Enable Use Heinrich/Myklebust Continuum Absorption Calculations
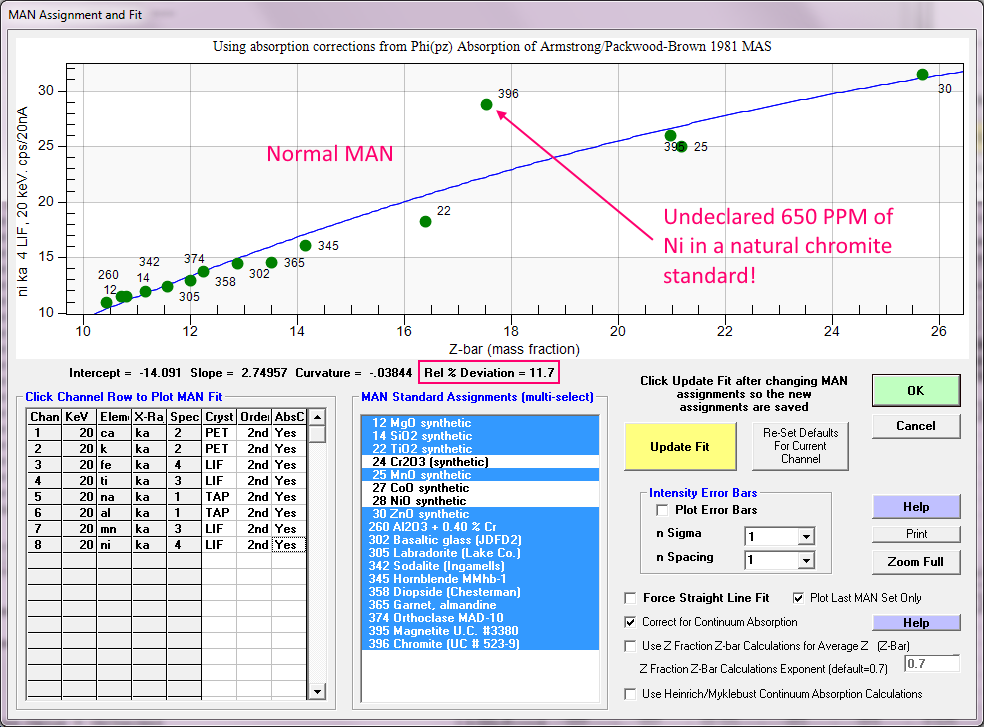 (x=630, y=694)
